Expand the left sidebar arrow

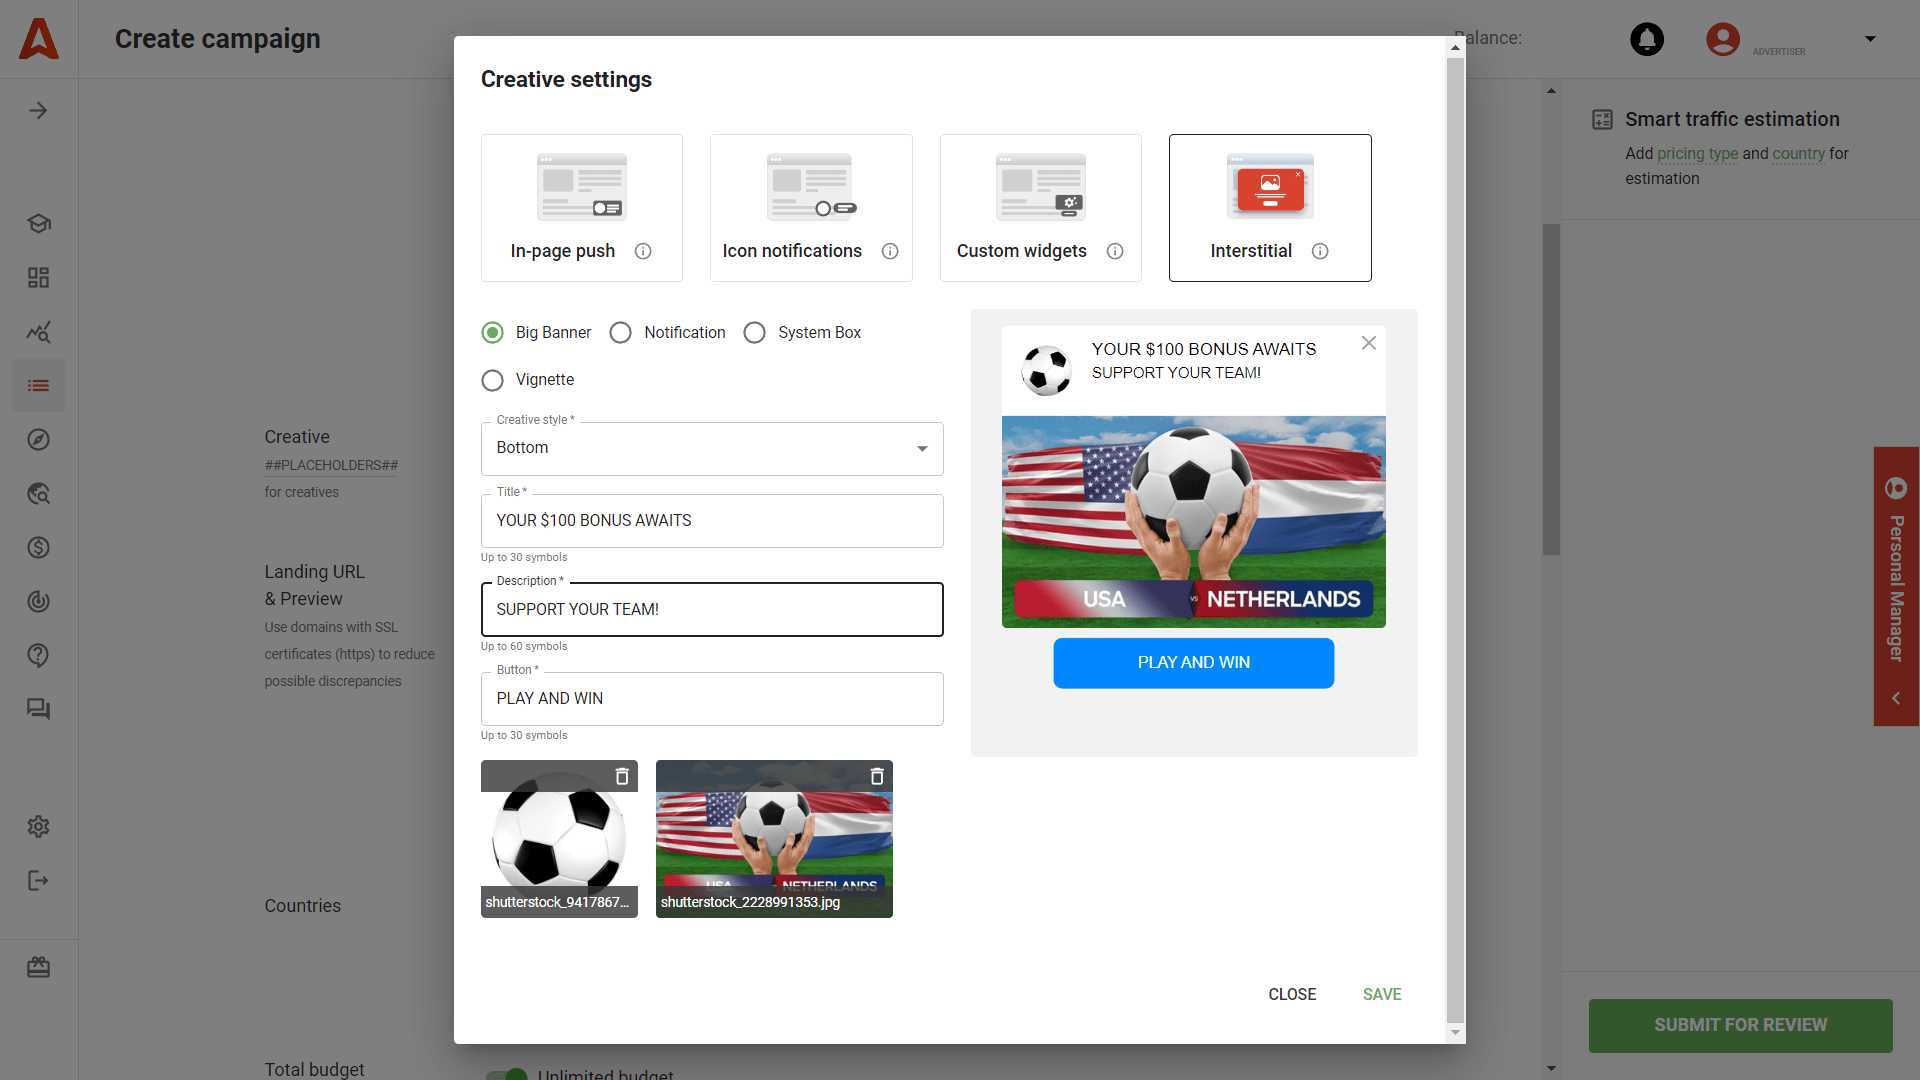[38, 111]
